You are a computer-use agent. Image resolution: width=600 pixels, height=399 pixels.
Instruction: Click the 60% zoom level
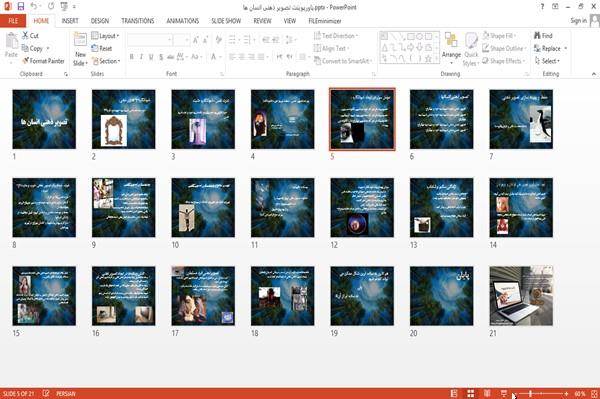[x=580, y=394]
